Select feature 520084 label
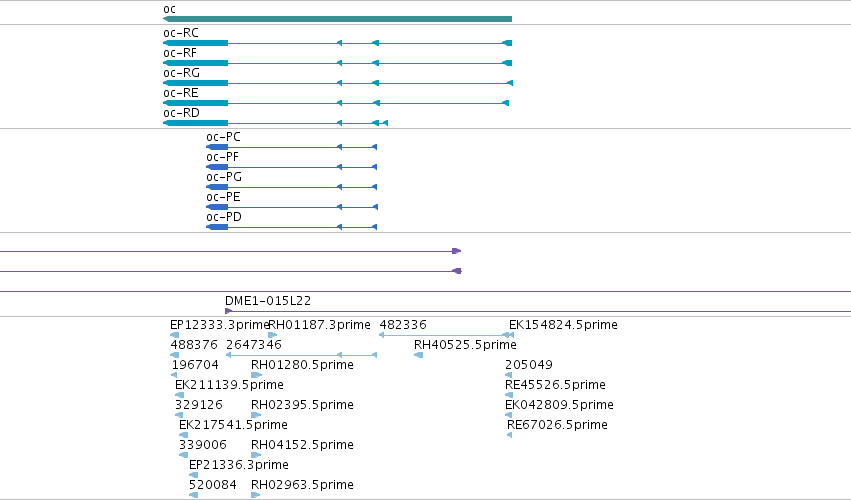This screenshot has width=851, height=500. click(x=213, y=485)
